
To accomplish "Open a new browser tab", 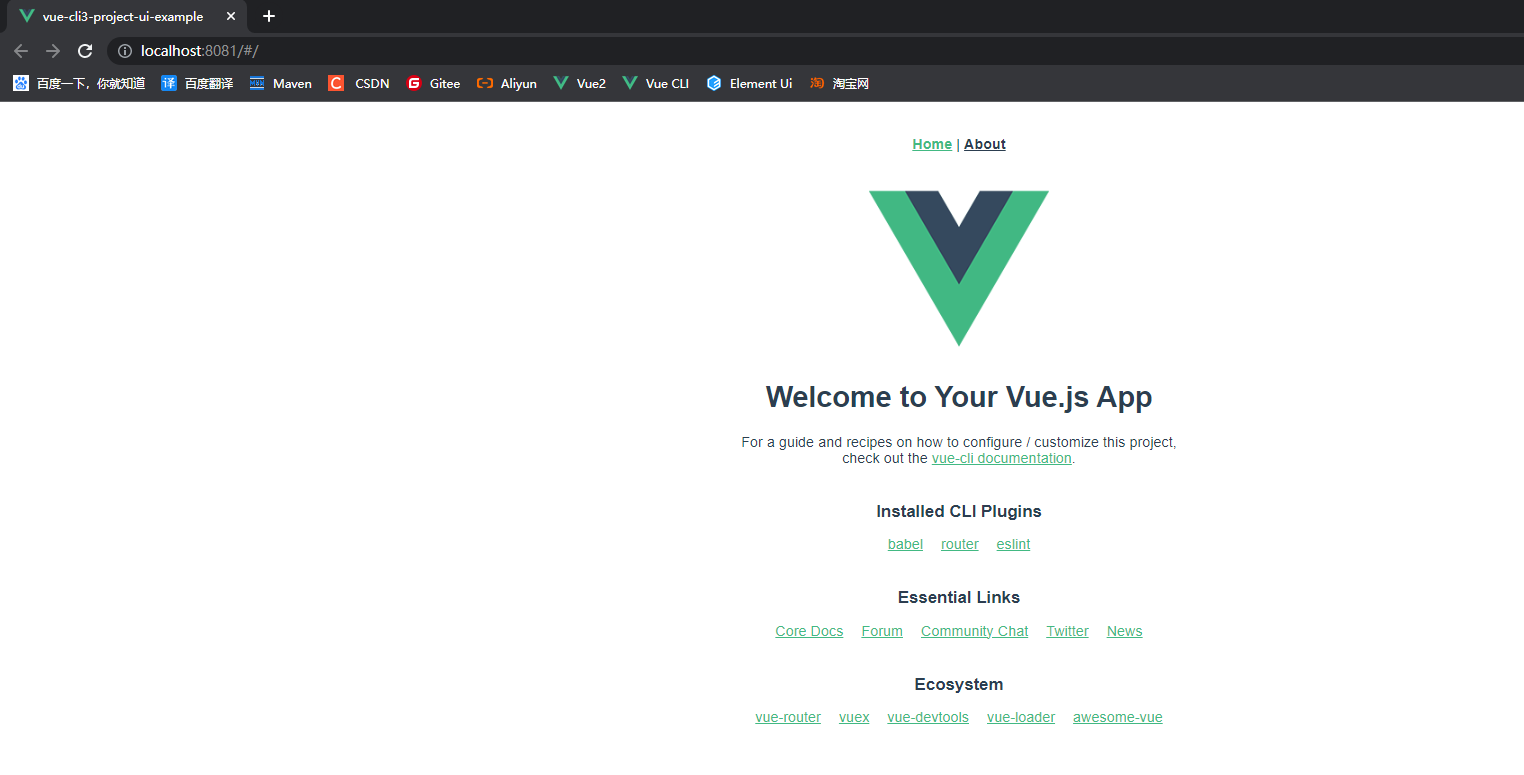I will coord(268,16).
